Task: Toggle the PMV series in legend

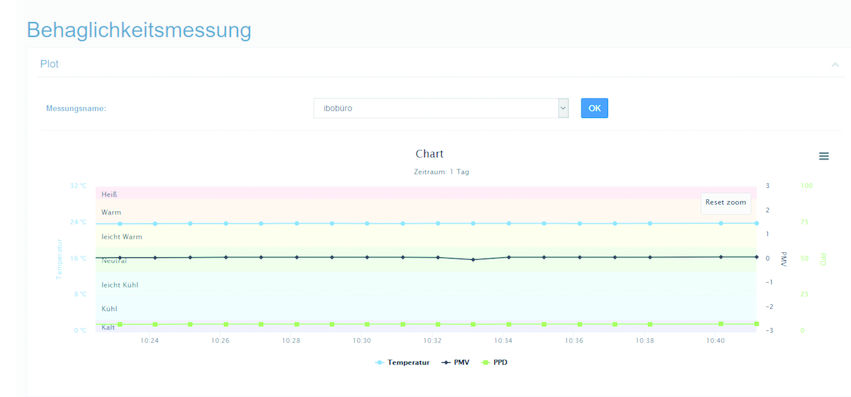Action: [454, 362]
